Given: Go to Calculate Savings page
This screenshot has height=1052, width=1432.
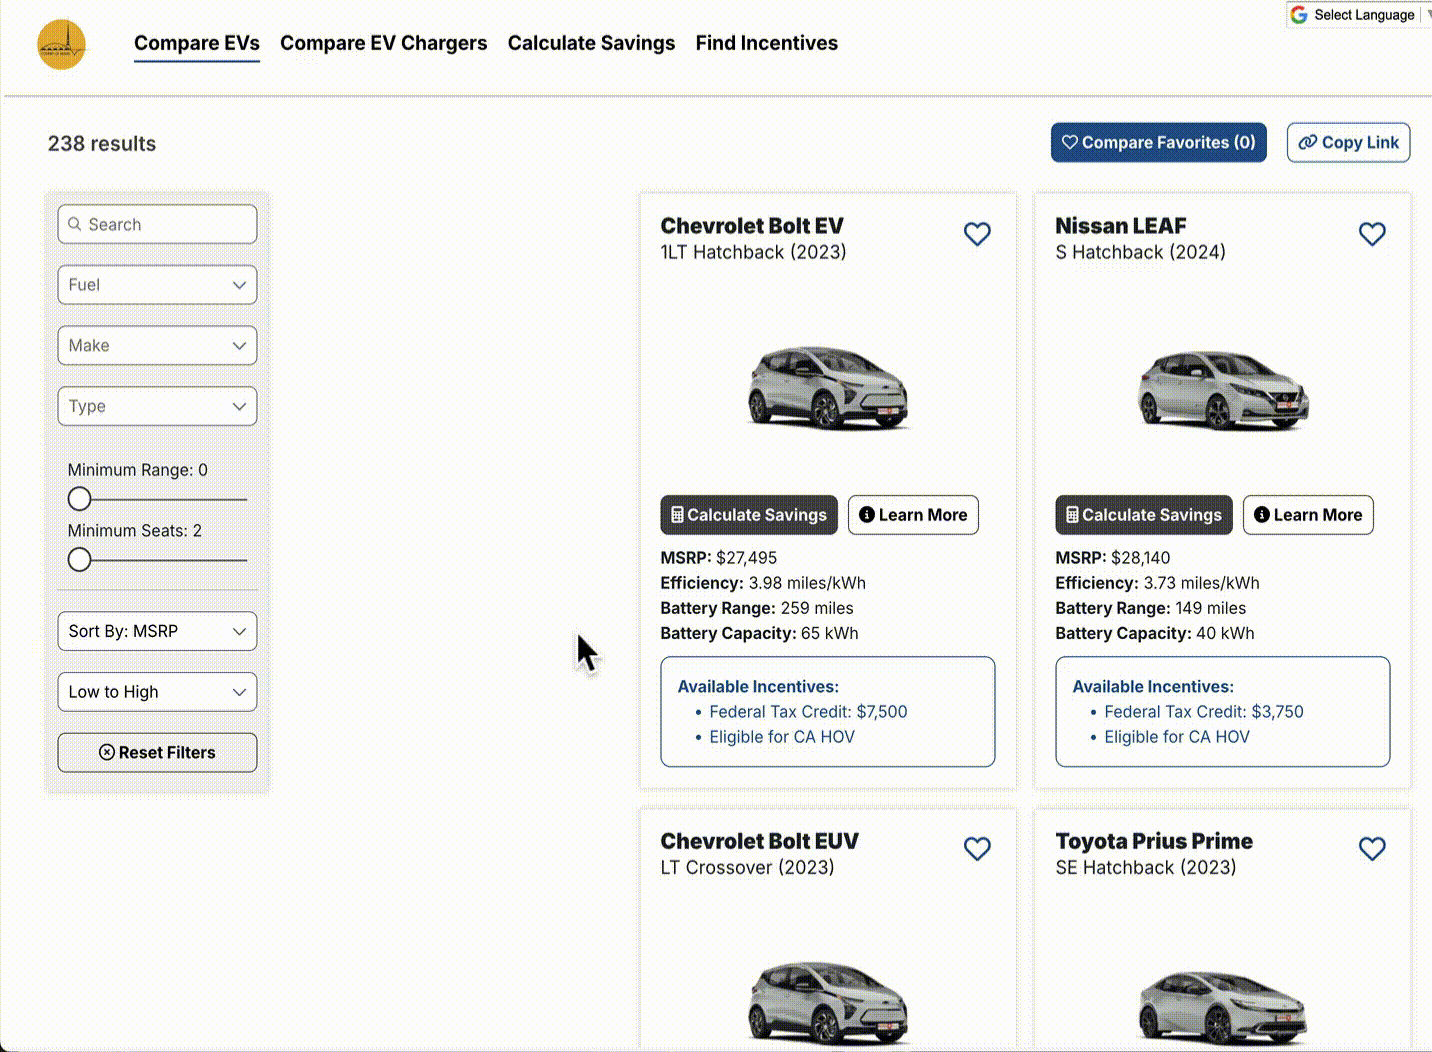Looking at the screenshot, I should coord(591,43).
